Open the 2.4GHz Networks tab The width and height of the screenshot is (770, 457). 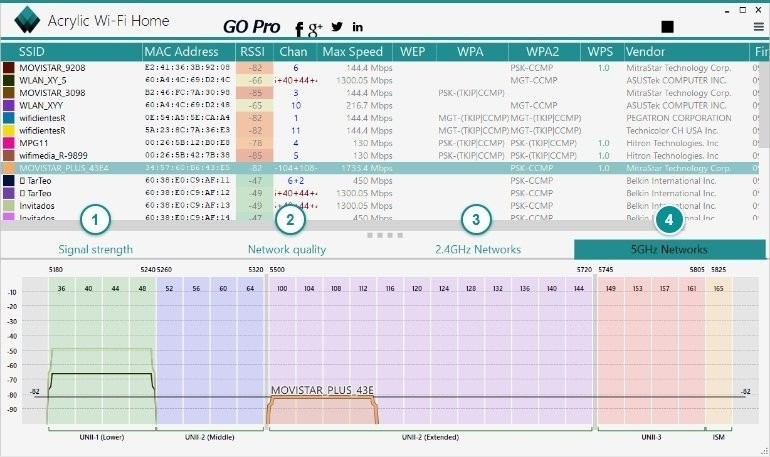478,249
